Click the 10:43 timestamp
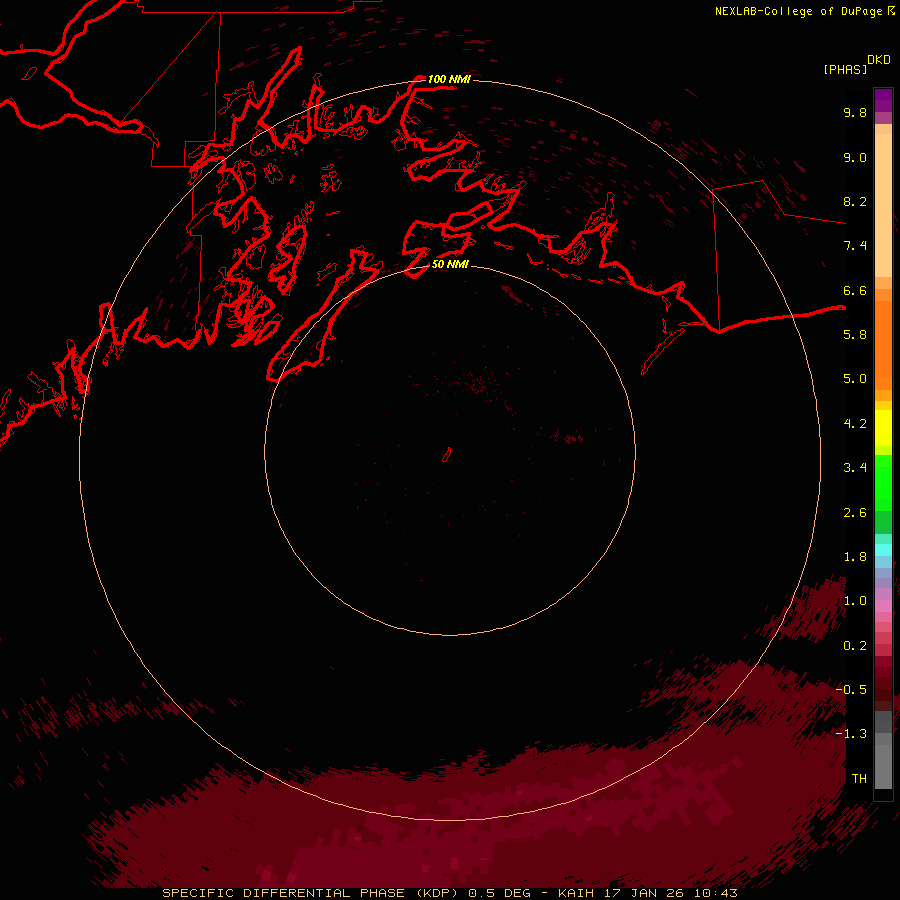This screenshot has height=900, width=900. tap(715, 893)
